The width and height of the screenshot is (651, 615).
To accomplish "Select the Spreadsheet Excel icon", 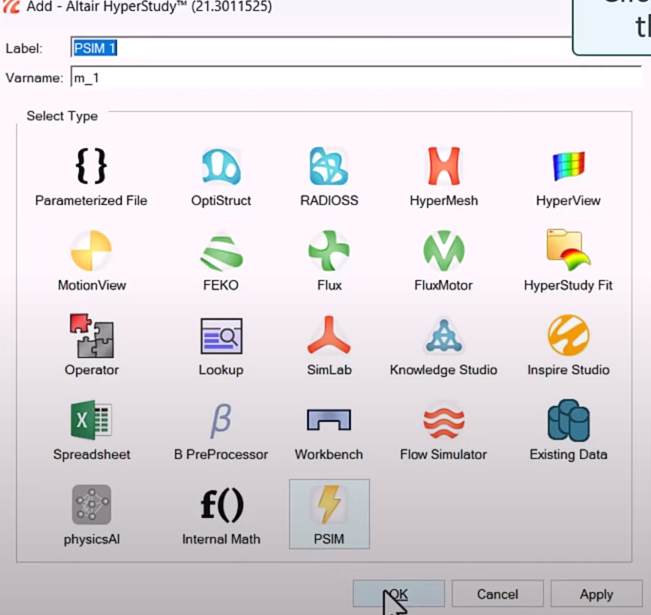I will (91, 420).
